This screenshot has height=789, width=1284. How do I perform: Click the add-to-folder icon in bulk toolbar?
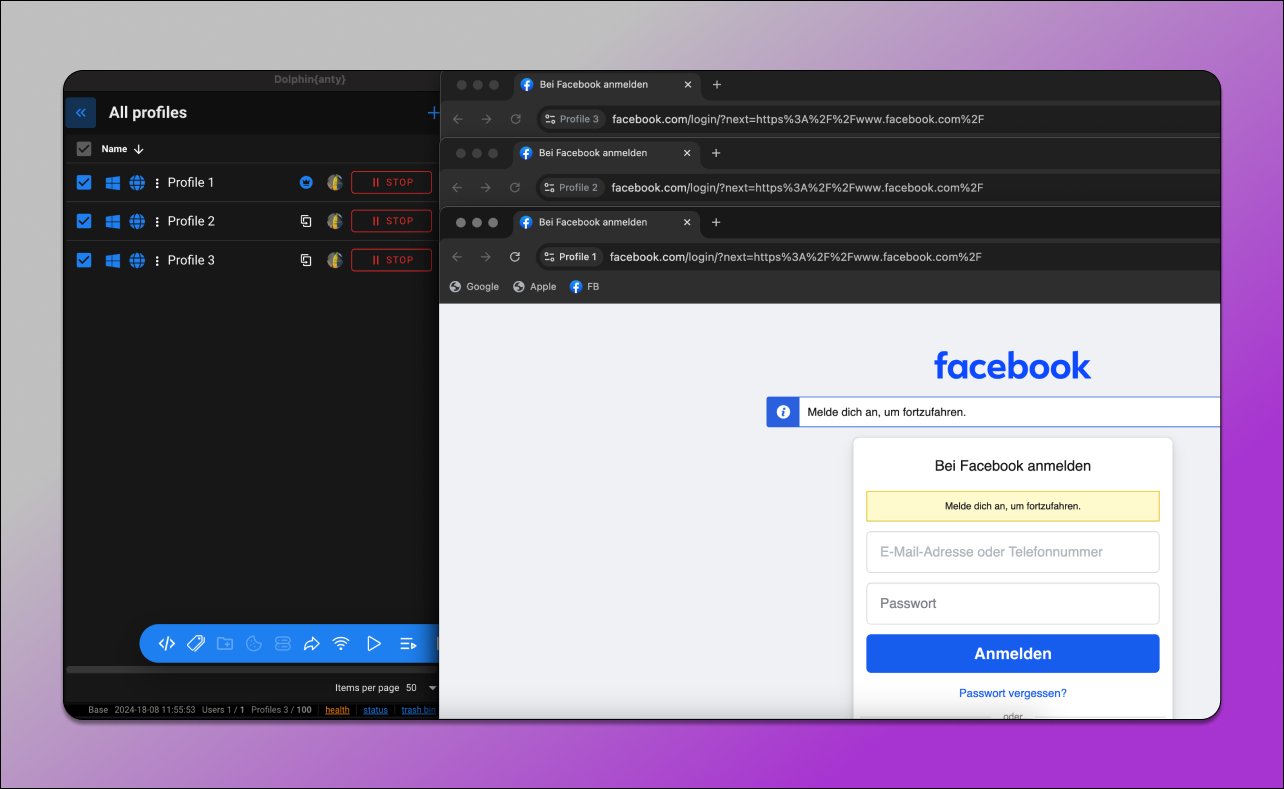click(225, 644)
